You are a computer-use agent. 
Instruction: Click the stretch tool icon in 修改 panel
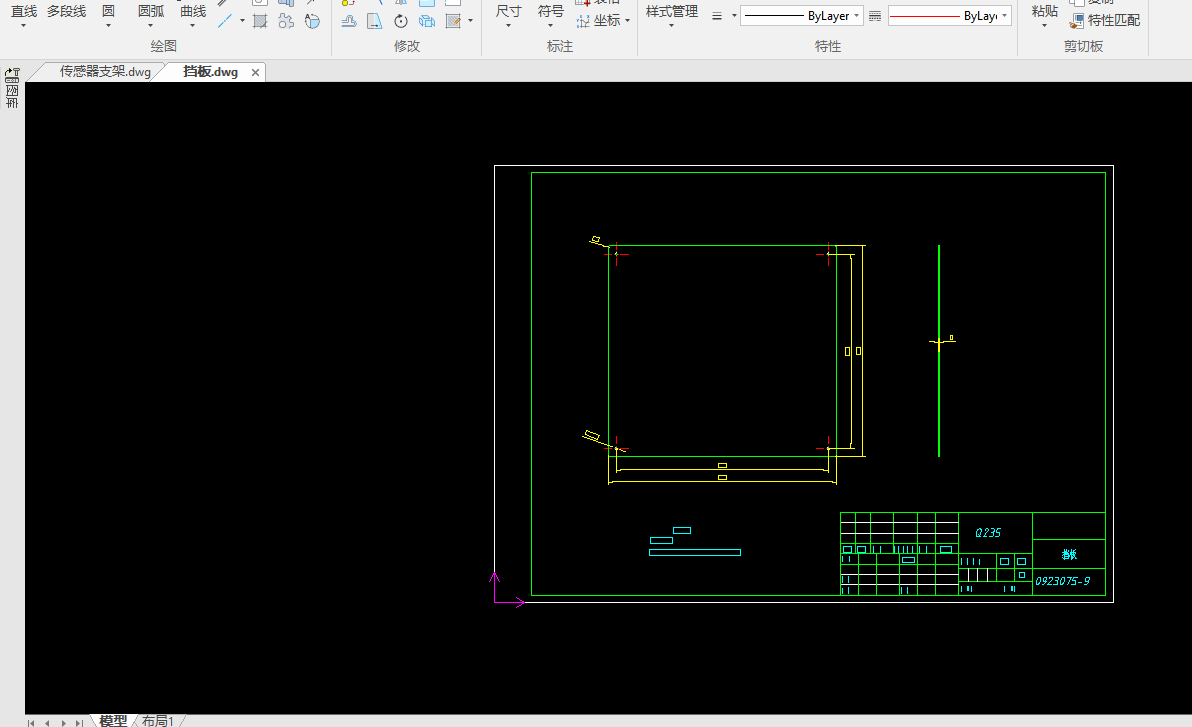click(x=375, y=21)
